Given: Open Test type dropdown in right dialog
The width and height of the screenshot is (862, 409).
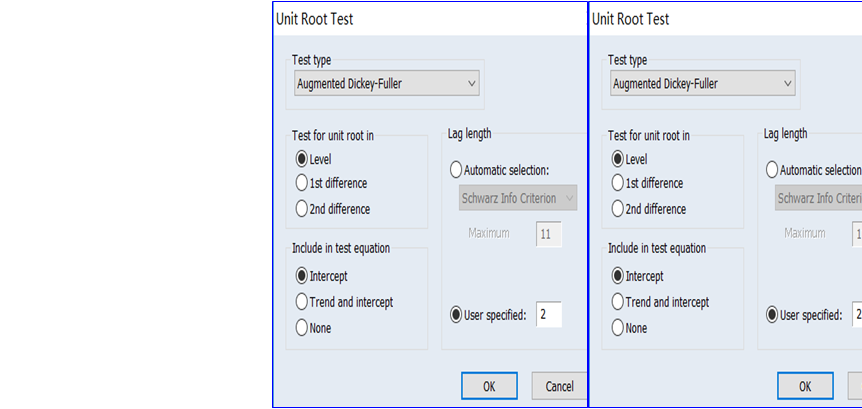Looking at the screenshot, I should coord(703,84).
